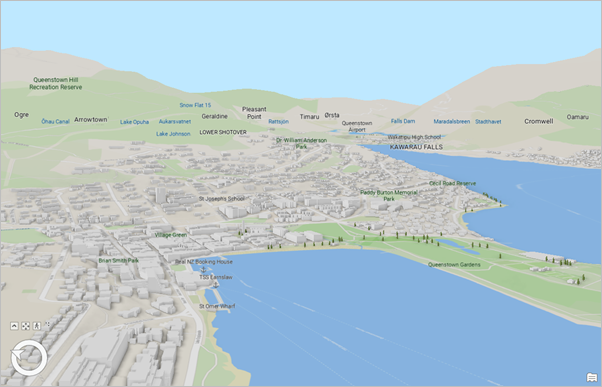Select the KAWARAU FALLS label
The height and width of the screenshot is (387, 602).
point(416,147)
